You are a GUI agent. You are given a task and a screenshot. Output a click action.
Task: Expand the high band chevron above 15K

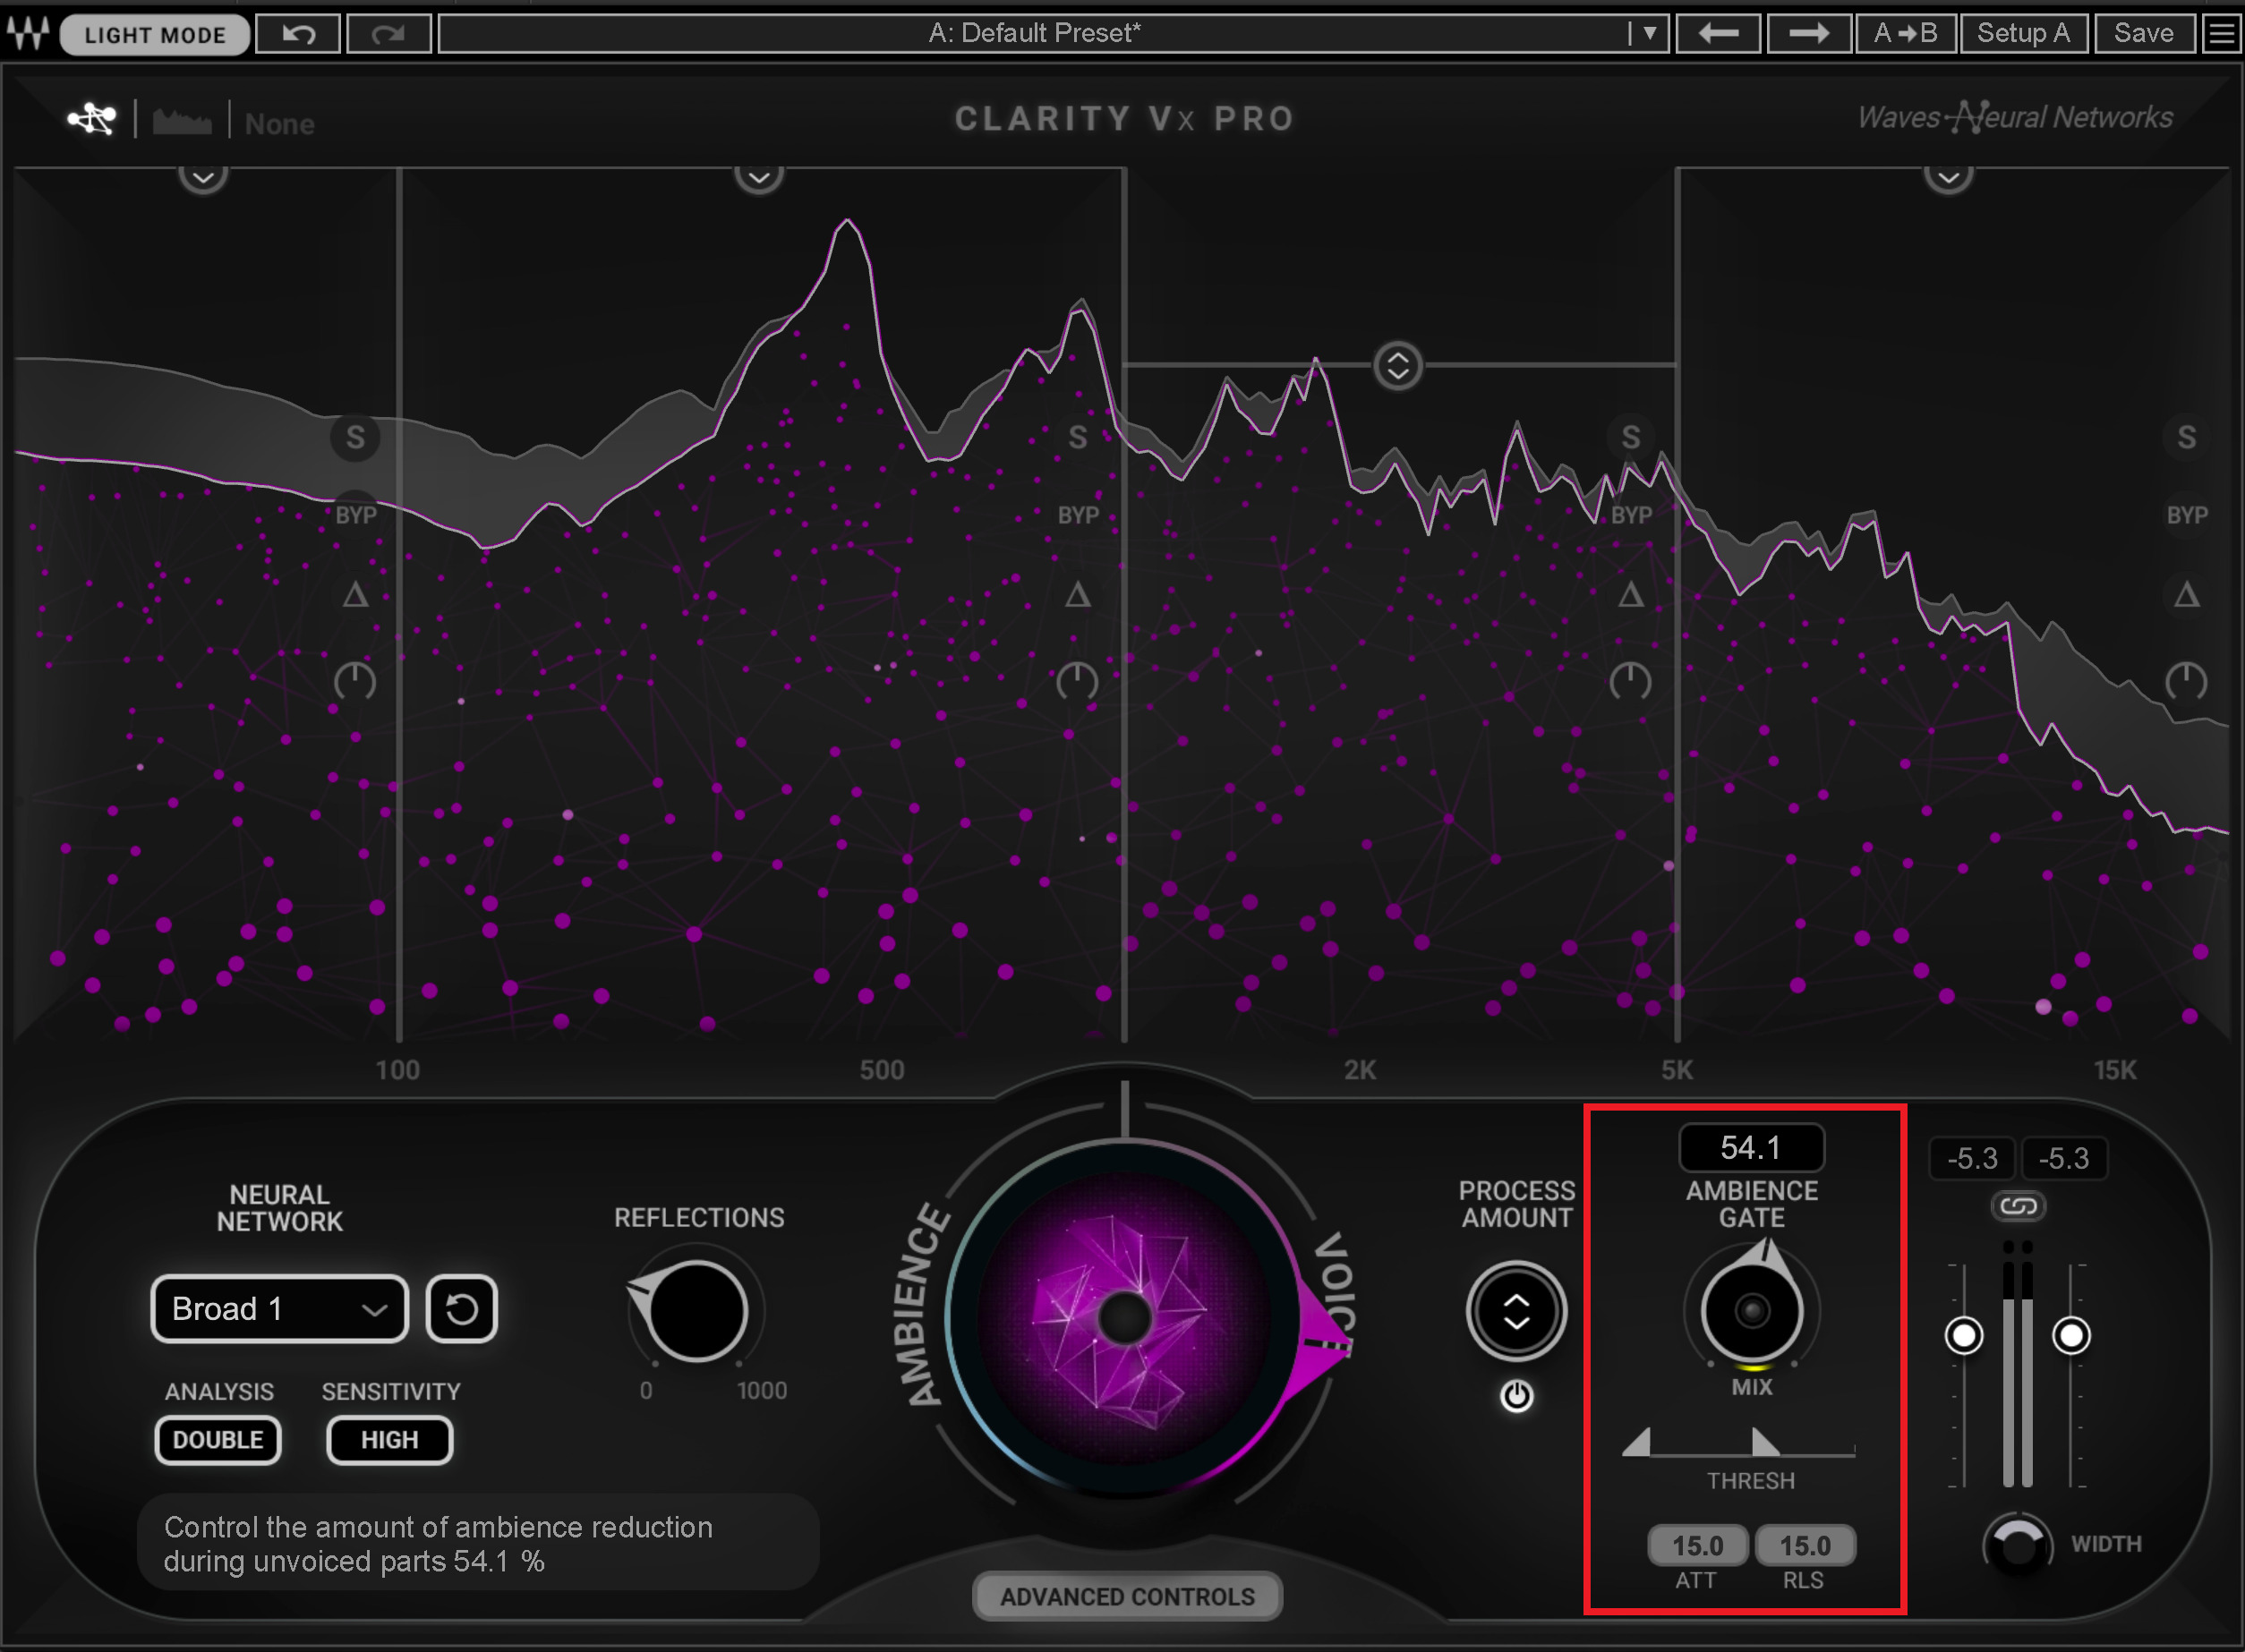pyautogui.click(x=1949, y=177)
